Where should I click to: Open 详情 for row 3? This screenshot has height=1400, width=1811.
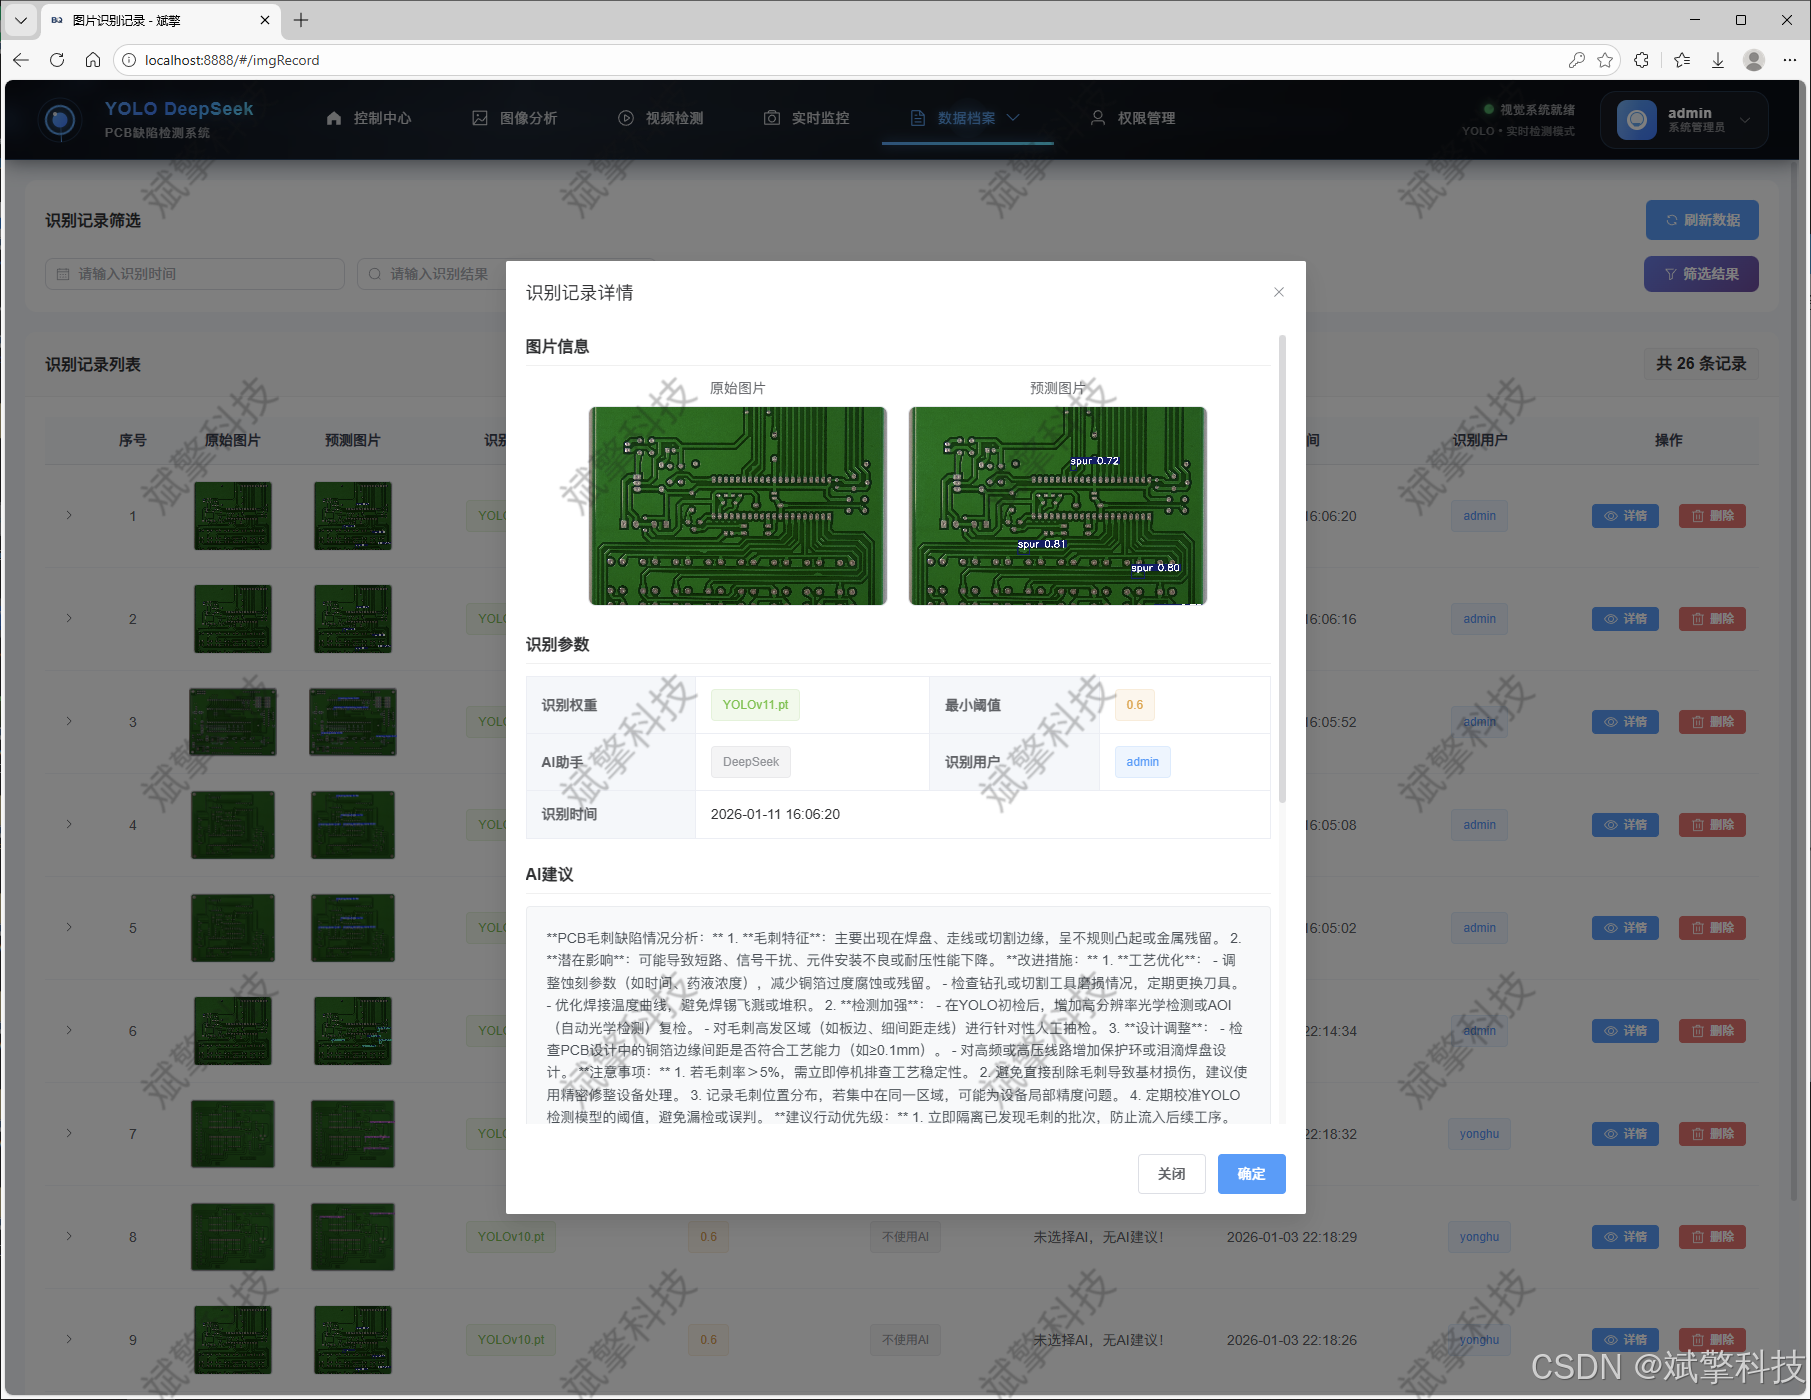1625,722
